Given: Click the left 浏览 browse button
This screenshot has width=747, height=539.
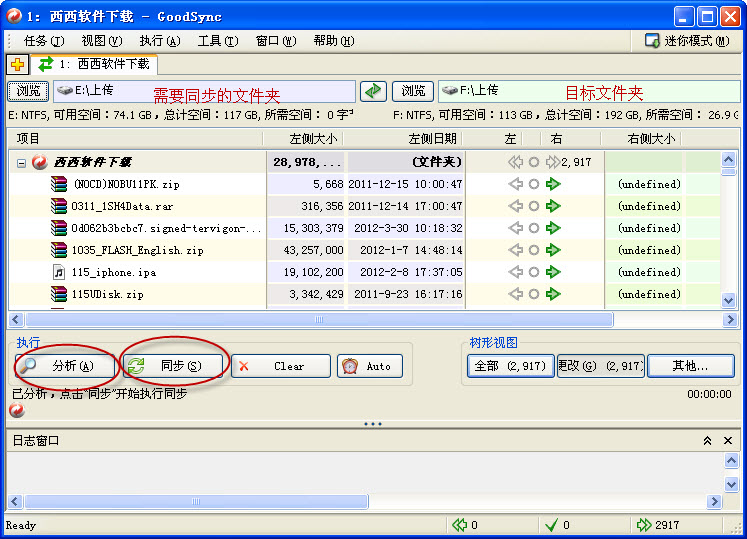Looking at the screenshot, I should point(28,91).
